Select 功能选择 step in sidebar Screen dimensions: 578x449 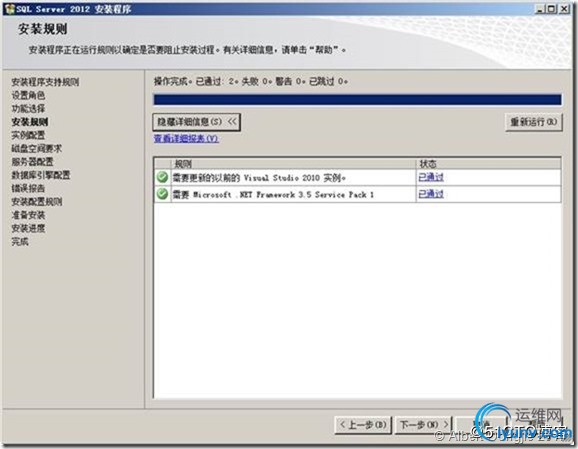coord(28,108)
